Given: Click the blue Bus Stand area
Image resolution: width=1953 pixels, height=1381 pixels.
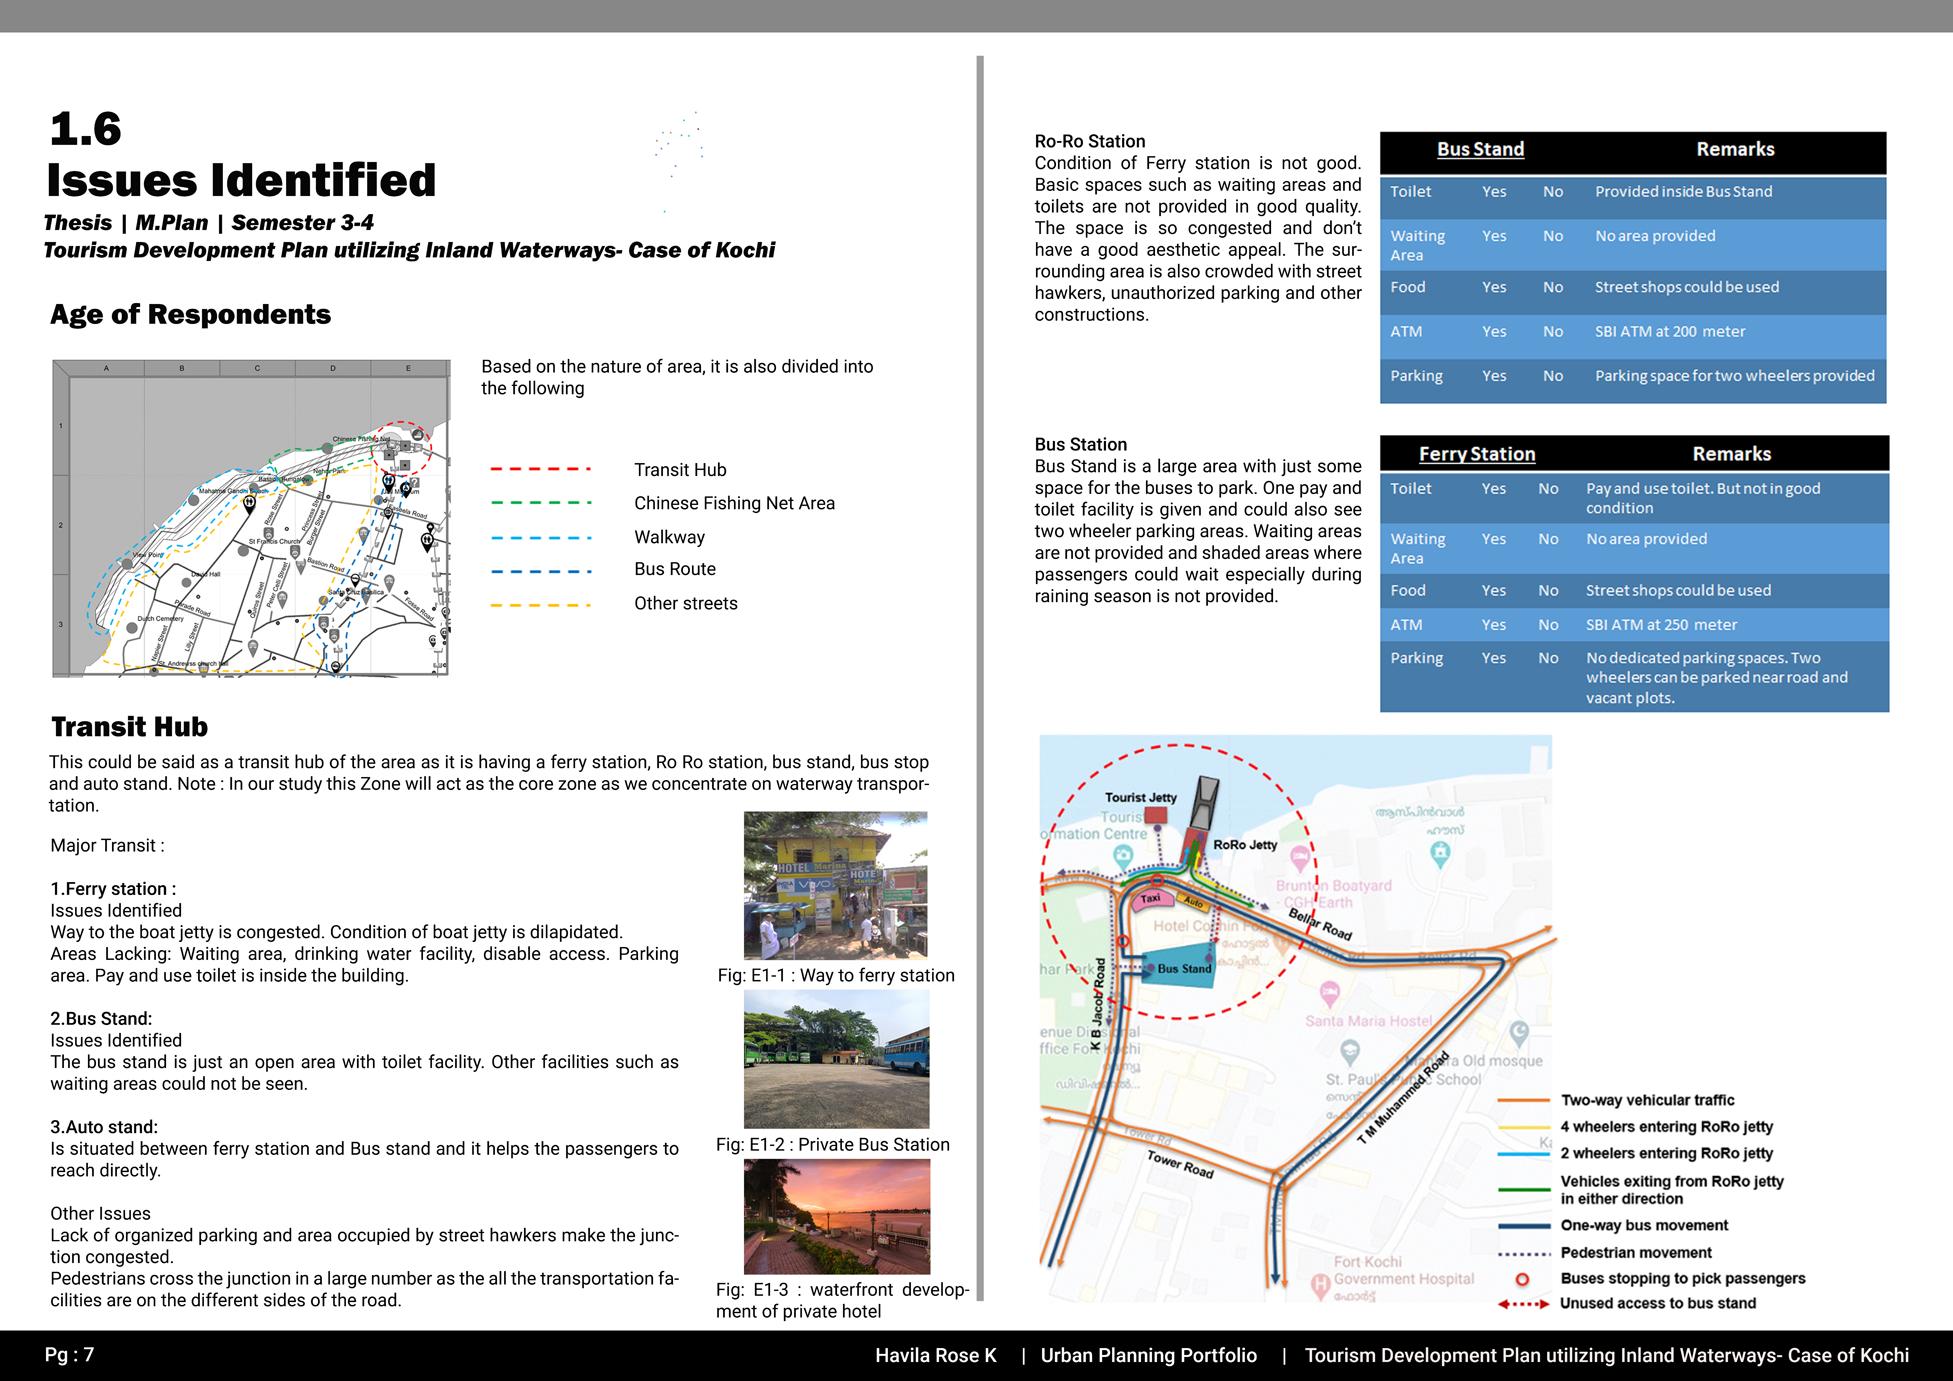Looking at the screenshot, I should tap(1181, 968).
